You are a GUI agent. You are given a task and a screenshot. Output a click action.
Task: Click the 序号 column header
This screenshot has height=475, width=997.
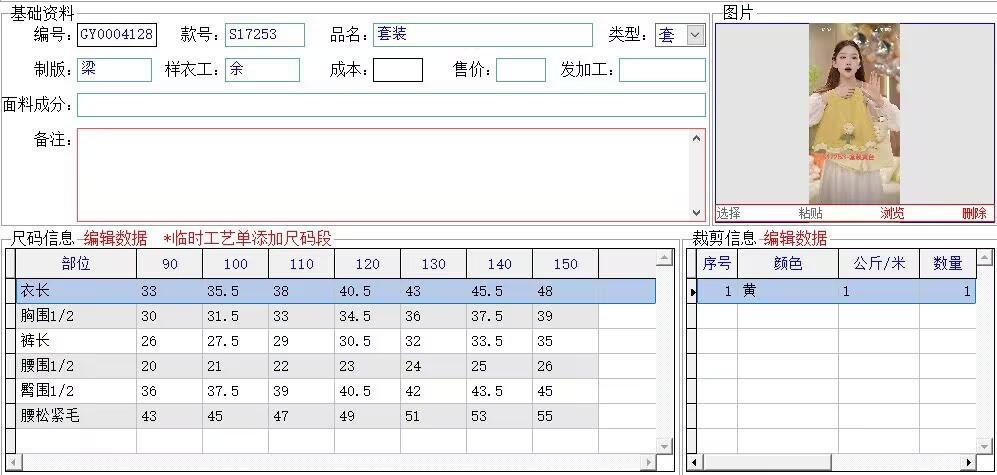click(717, 264)
